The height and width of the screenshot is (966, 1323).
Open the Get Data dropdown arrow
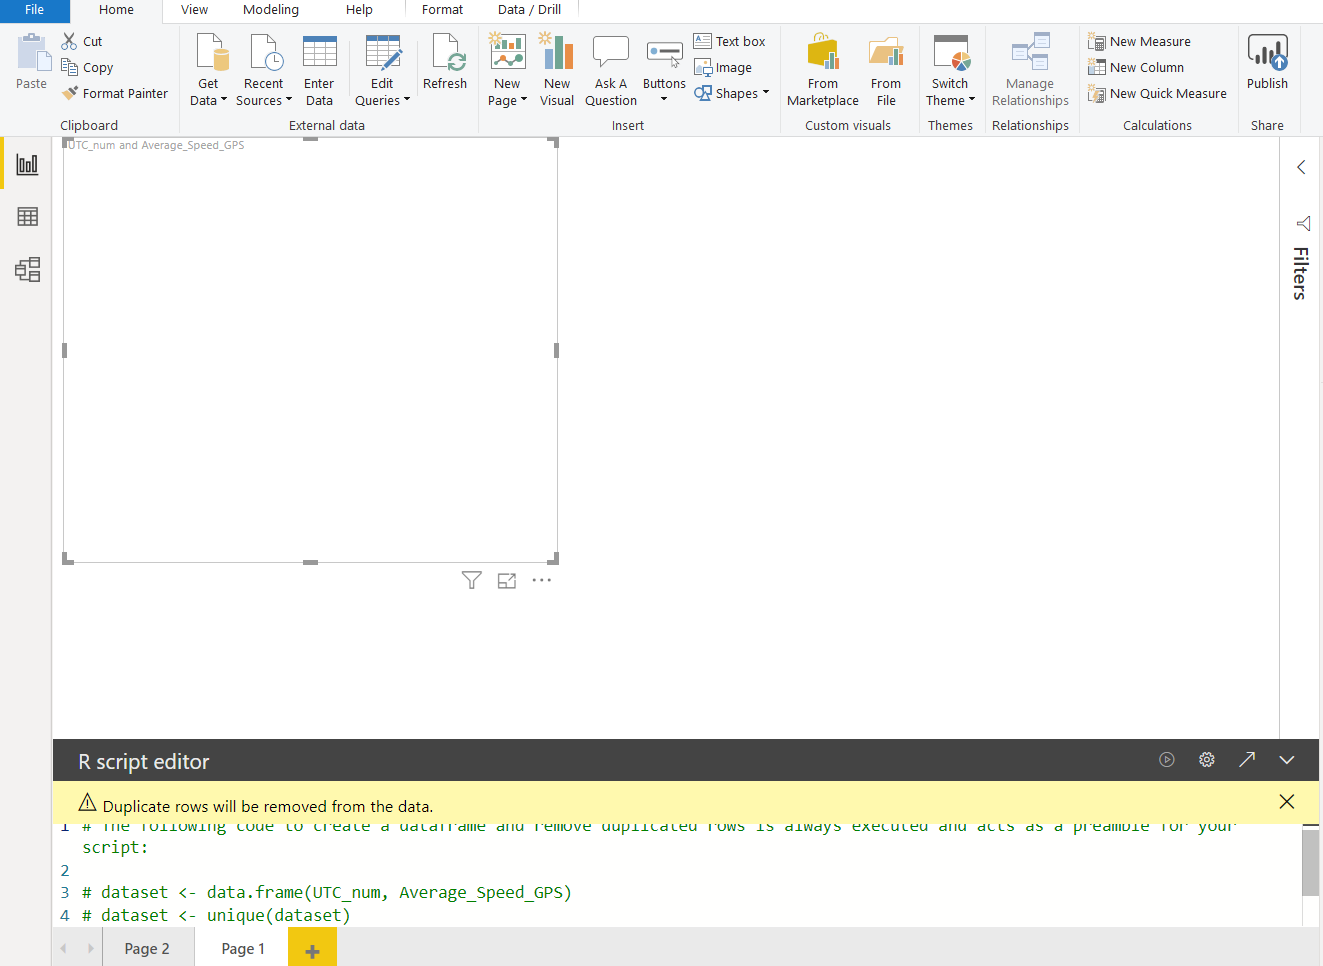224,100
